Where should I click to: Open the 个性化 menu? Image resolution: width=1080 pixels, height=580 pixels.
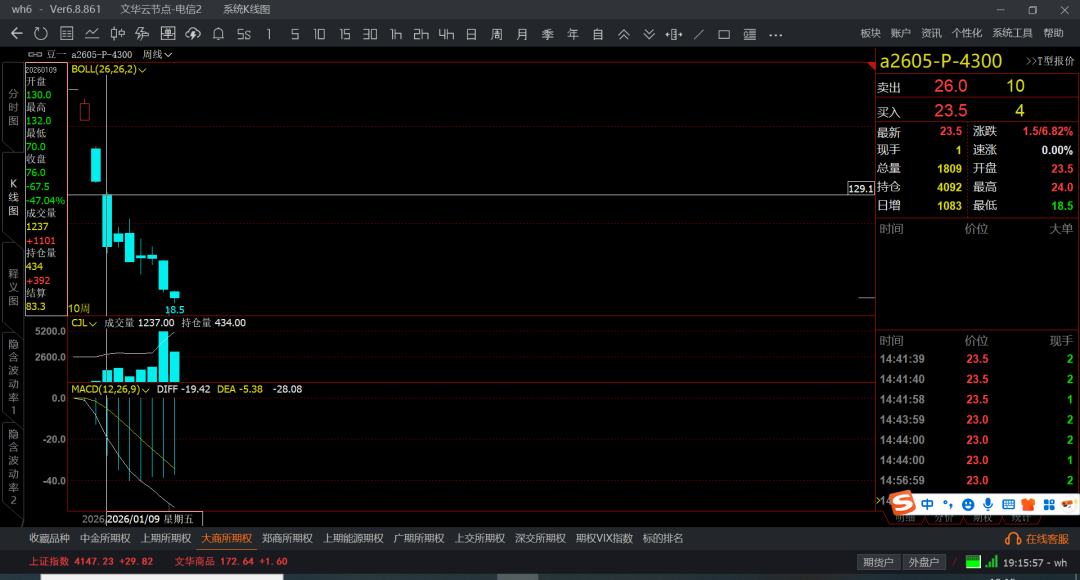tap(967, 33)
